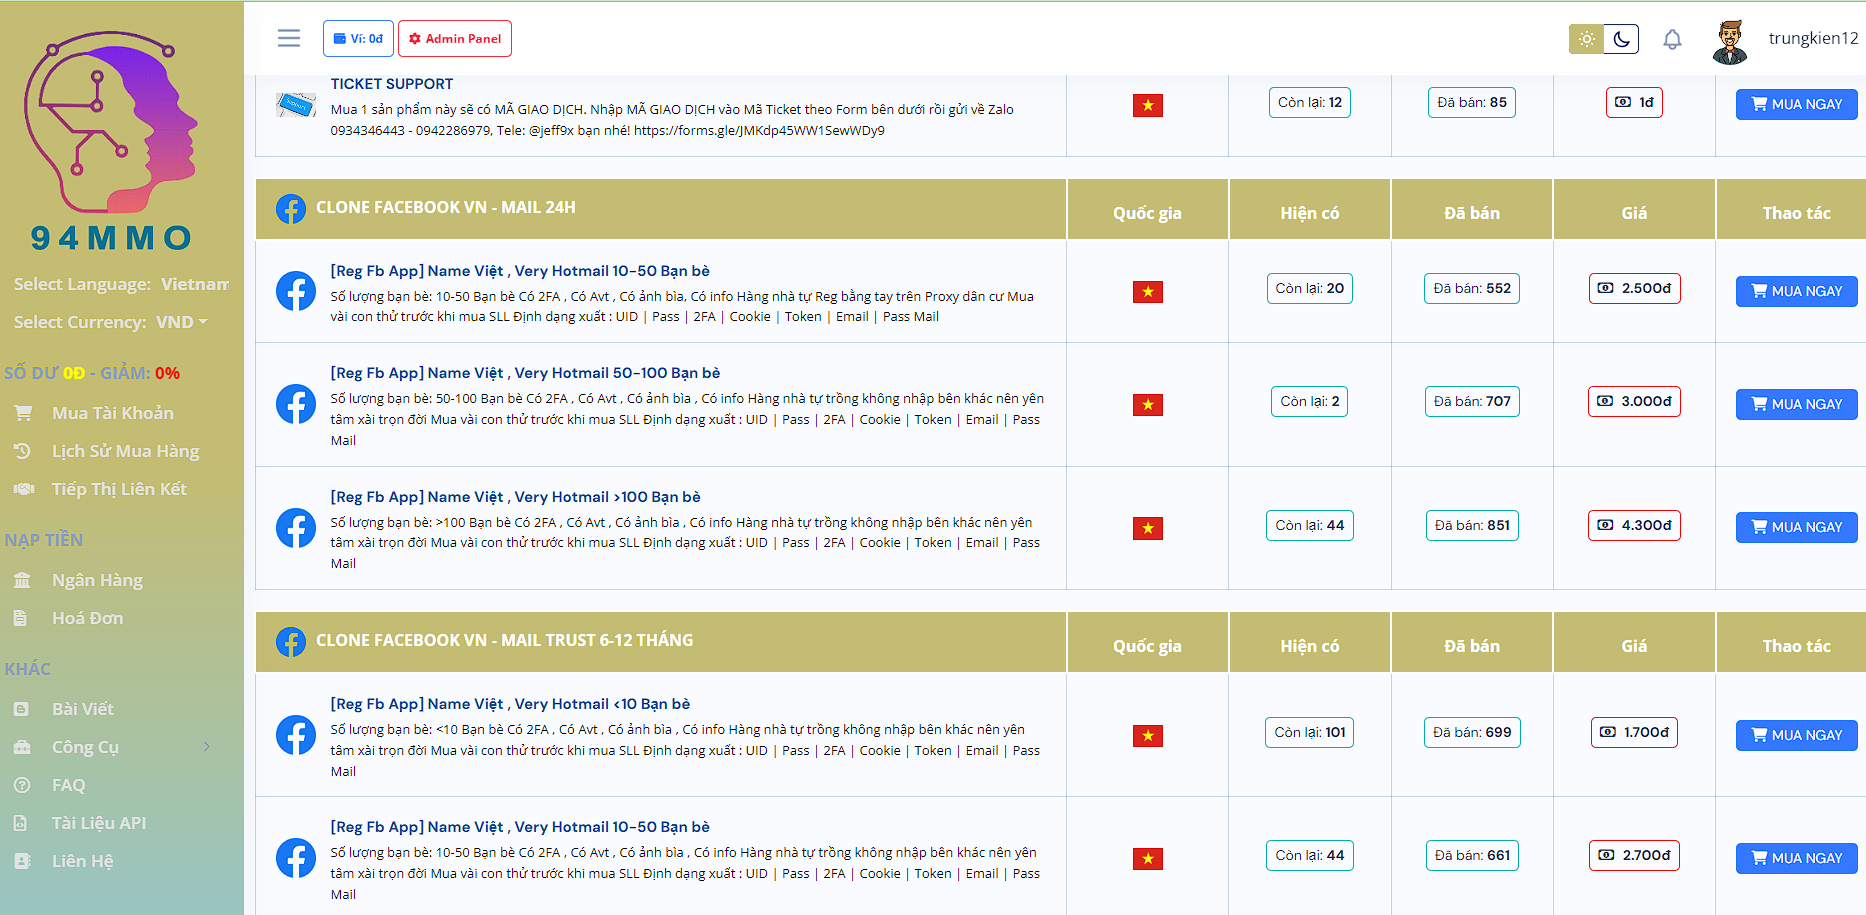This screenshot has height=915, width=1866.
Task: Click the 2.500đ price badge
Action: [x=1634, y=288]
